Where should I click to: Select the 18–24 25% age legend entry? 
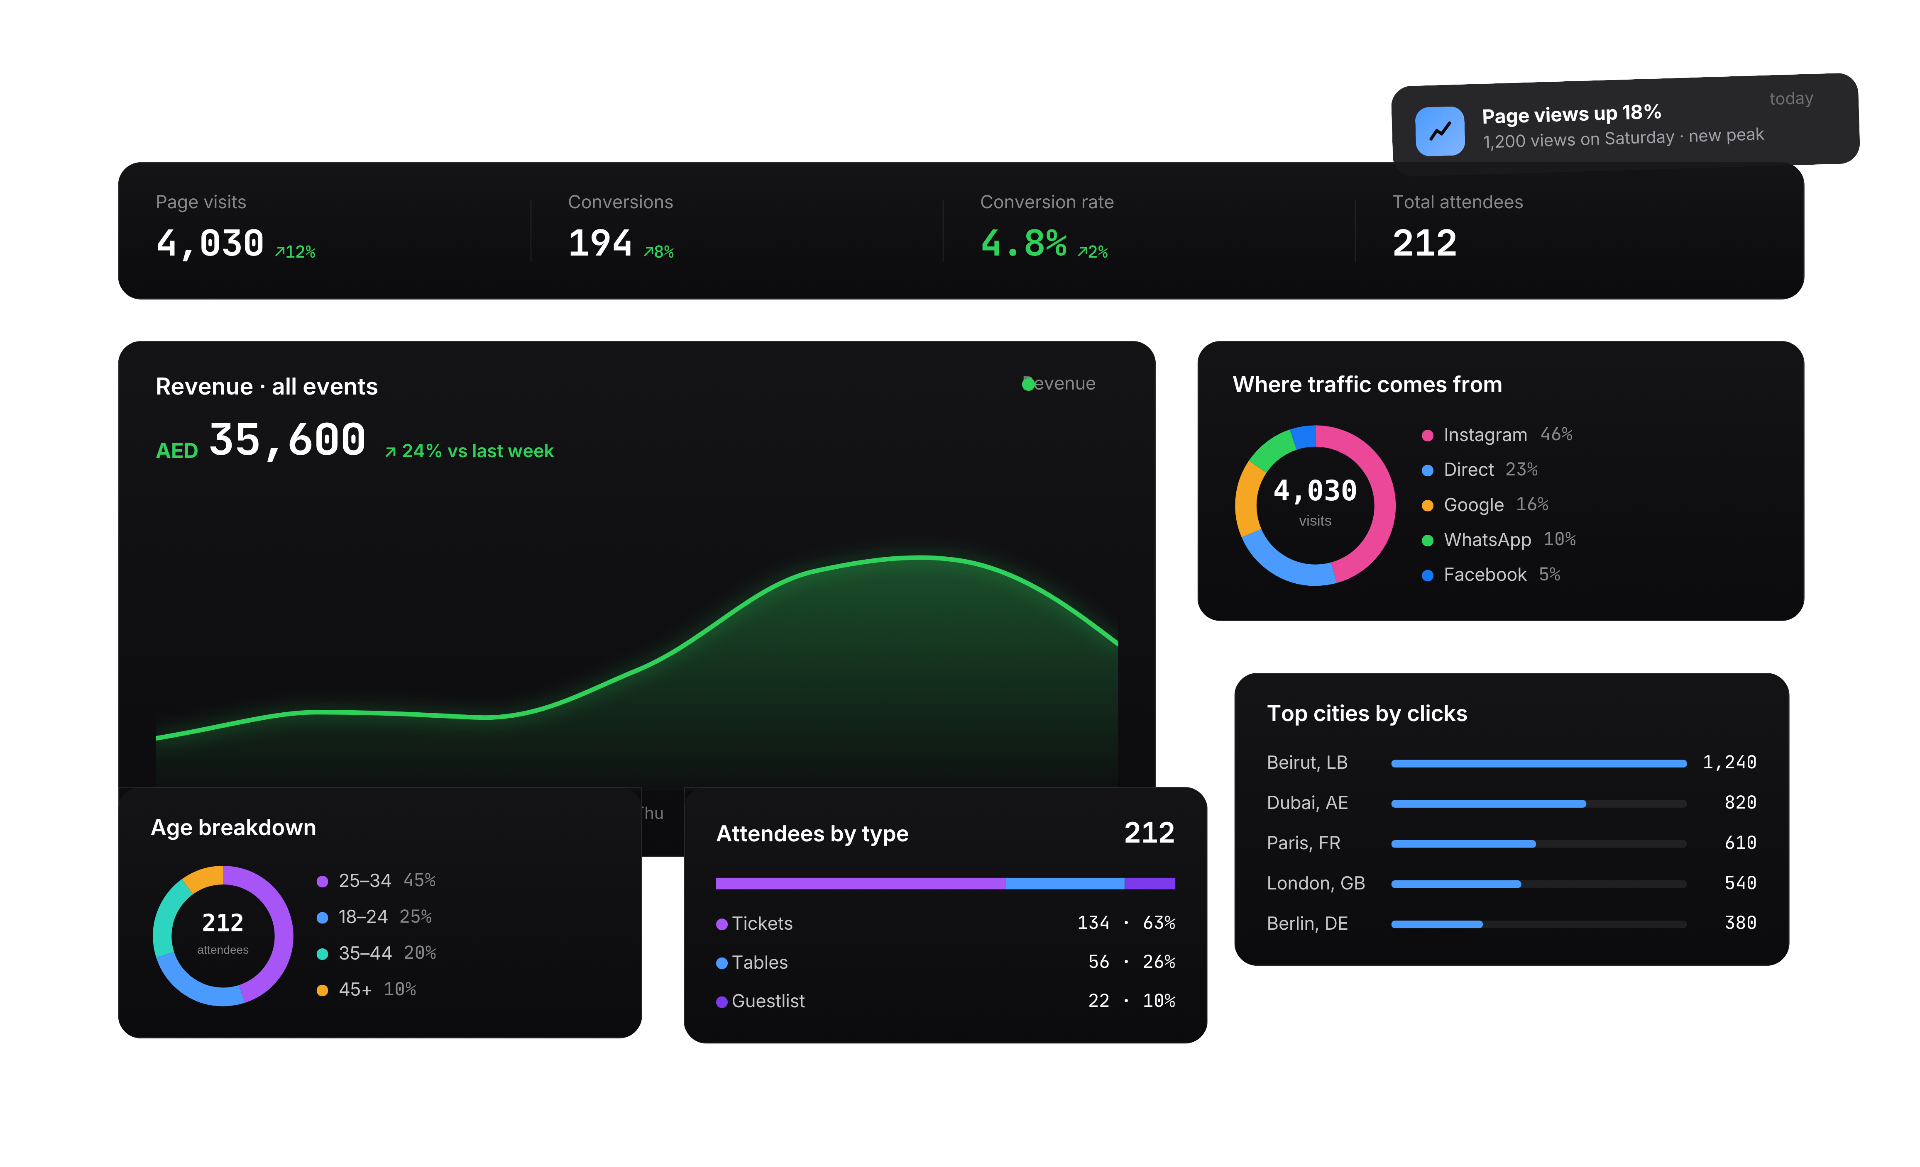coord(374,917)
